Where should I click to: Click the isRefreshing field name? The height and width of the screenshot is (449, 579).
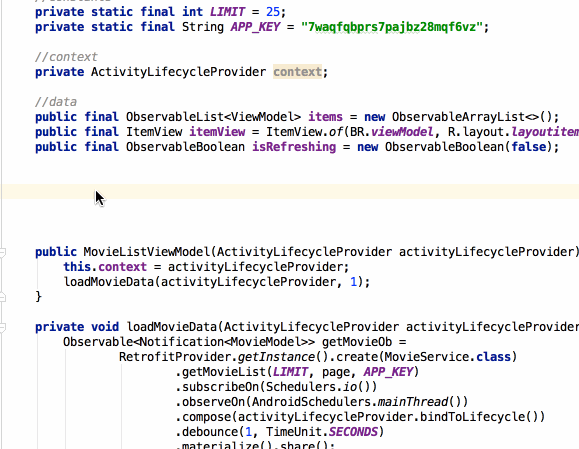tap(294, 147)
